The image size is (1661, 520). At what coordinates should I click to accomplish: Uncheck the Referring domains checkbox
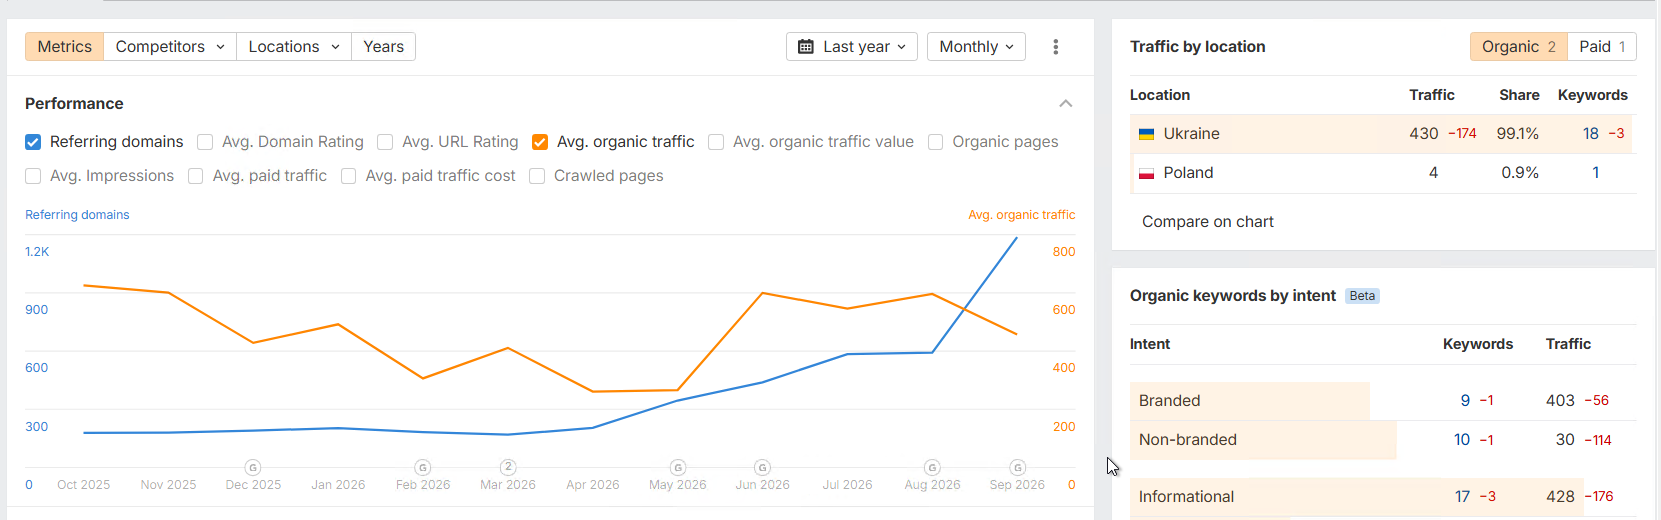point(33,142)
